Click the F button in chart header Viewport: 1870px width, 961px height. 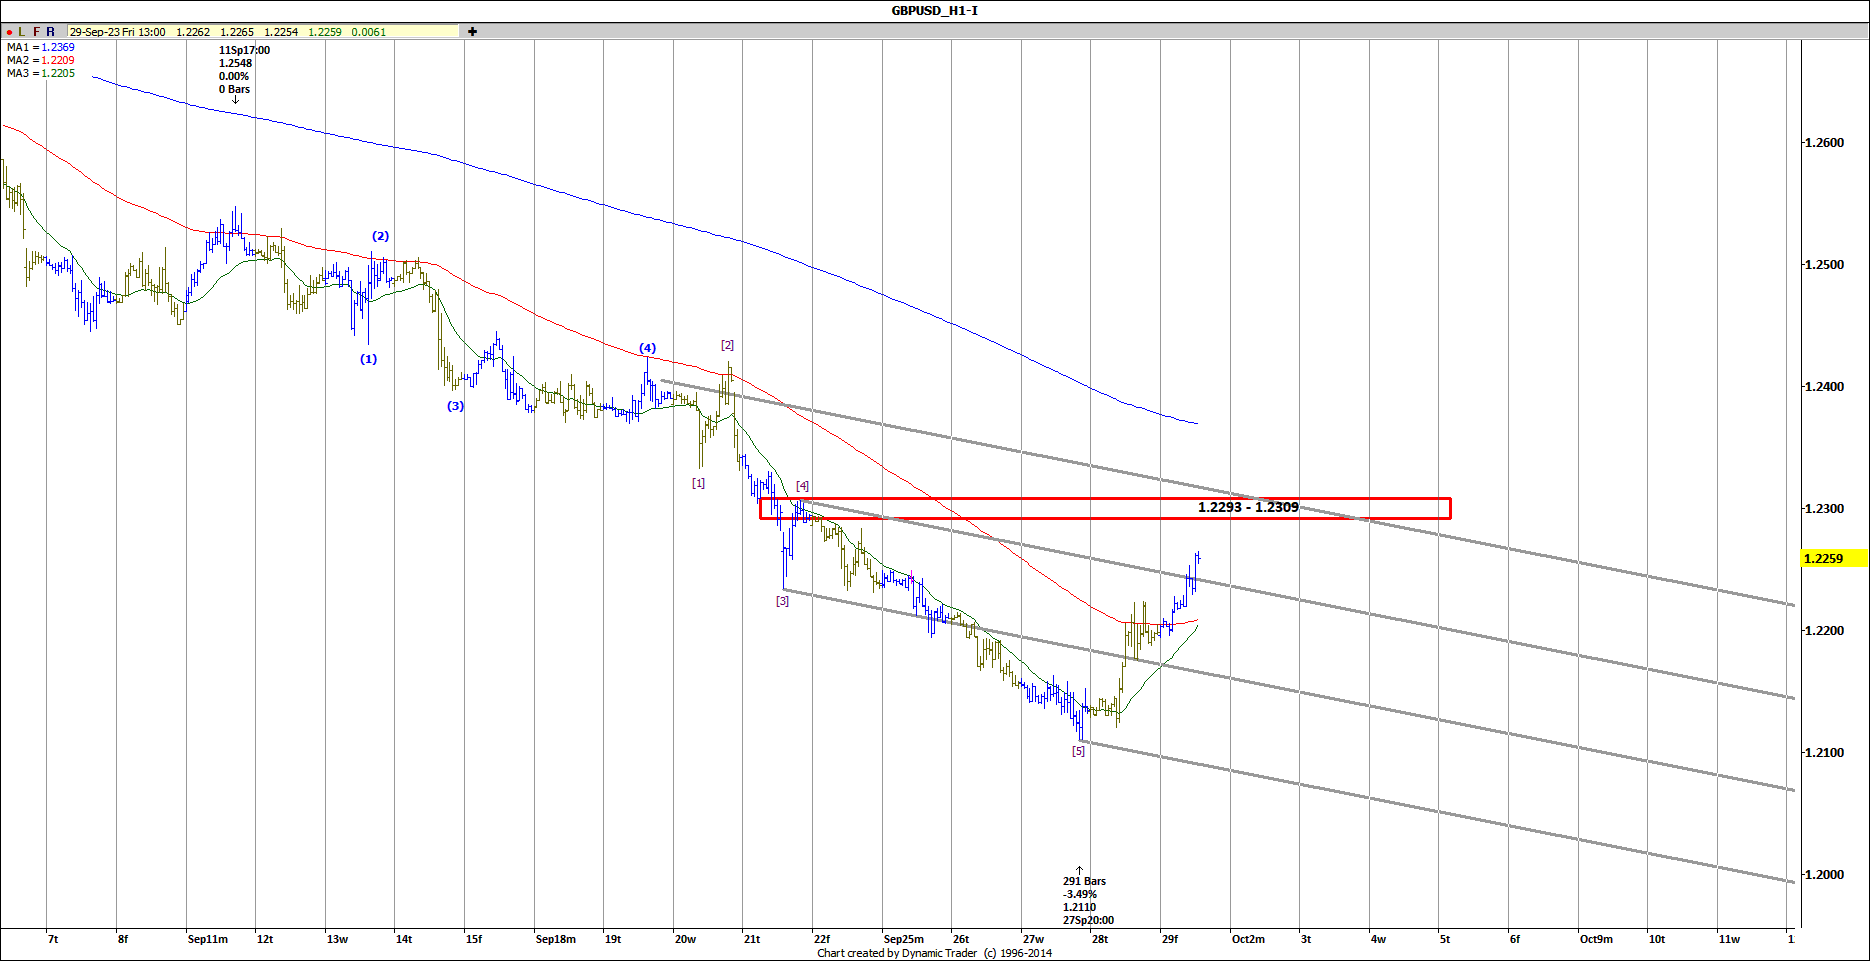click(36, 32)
